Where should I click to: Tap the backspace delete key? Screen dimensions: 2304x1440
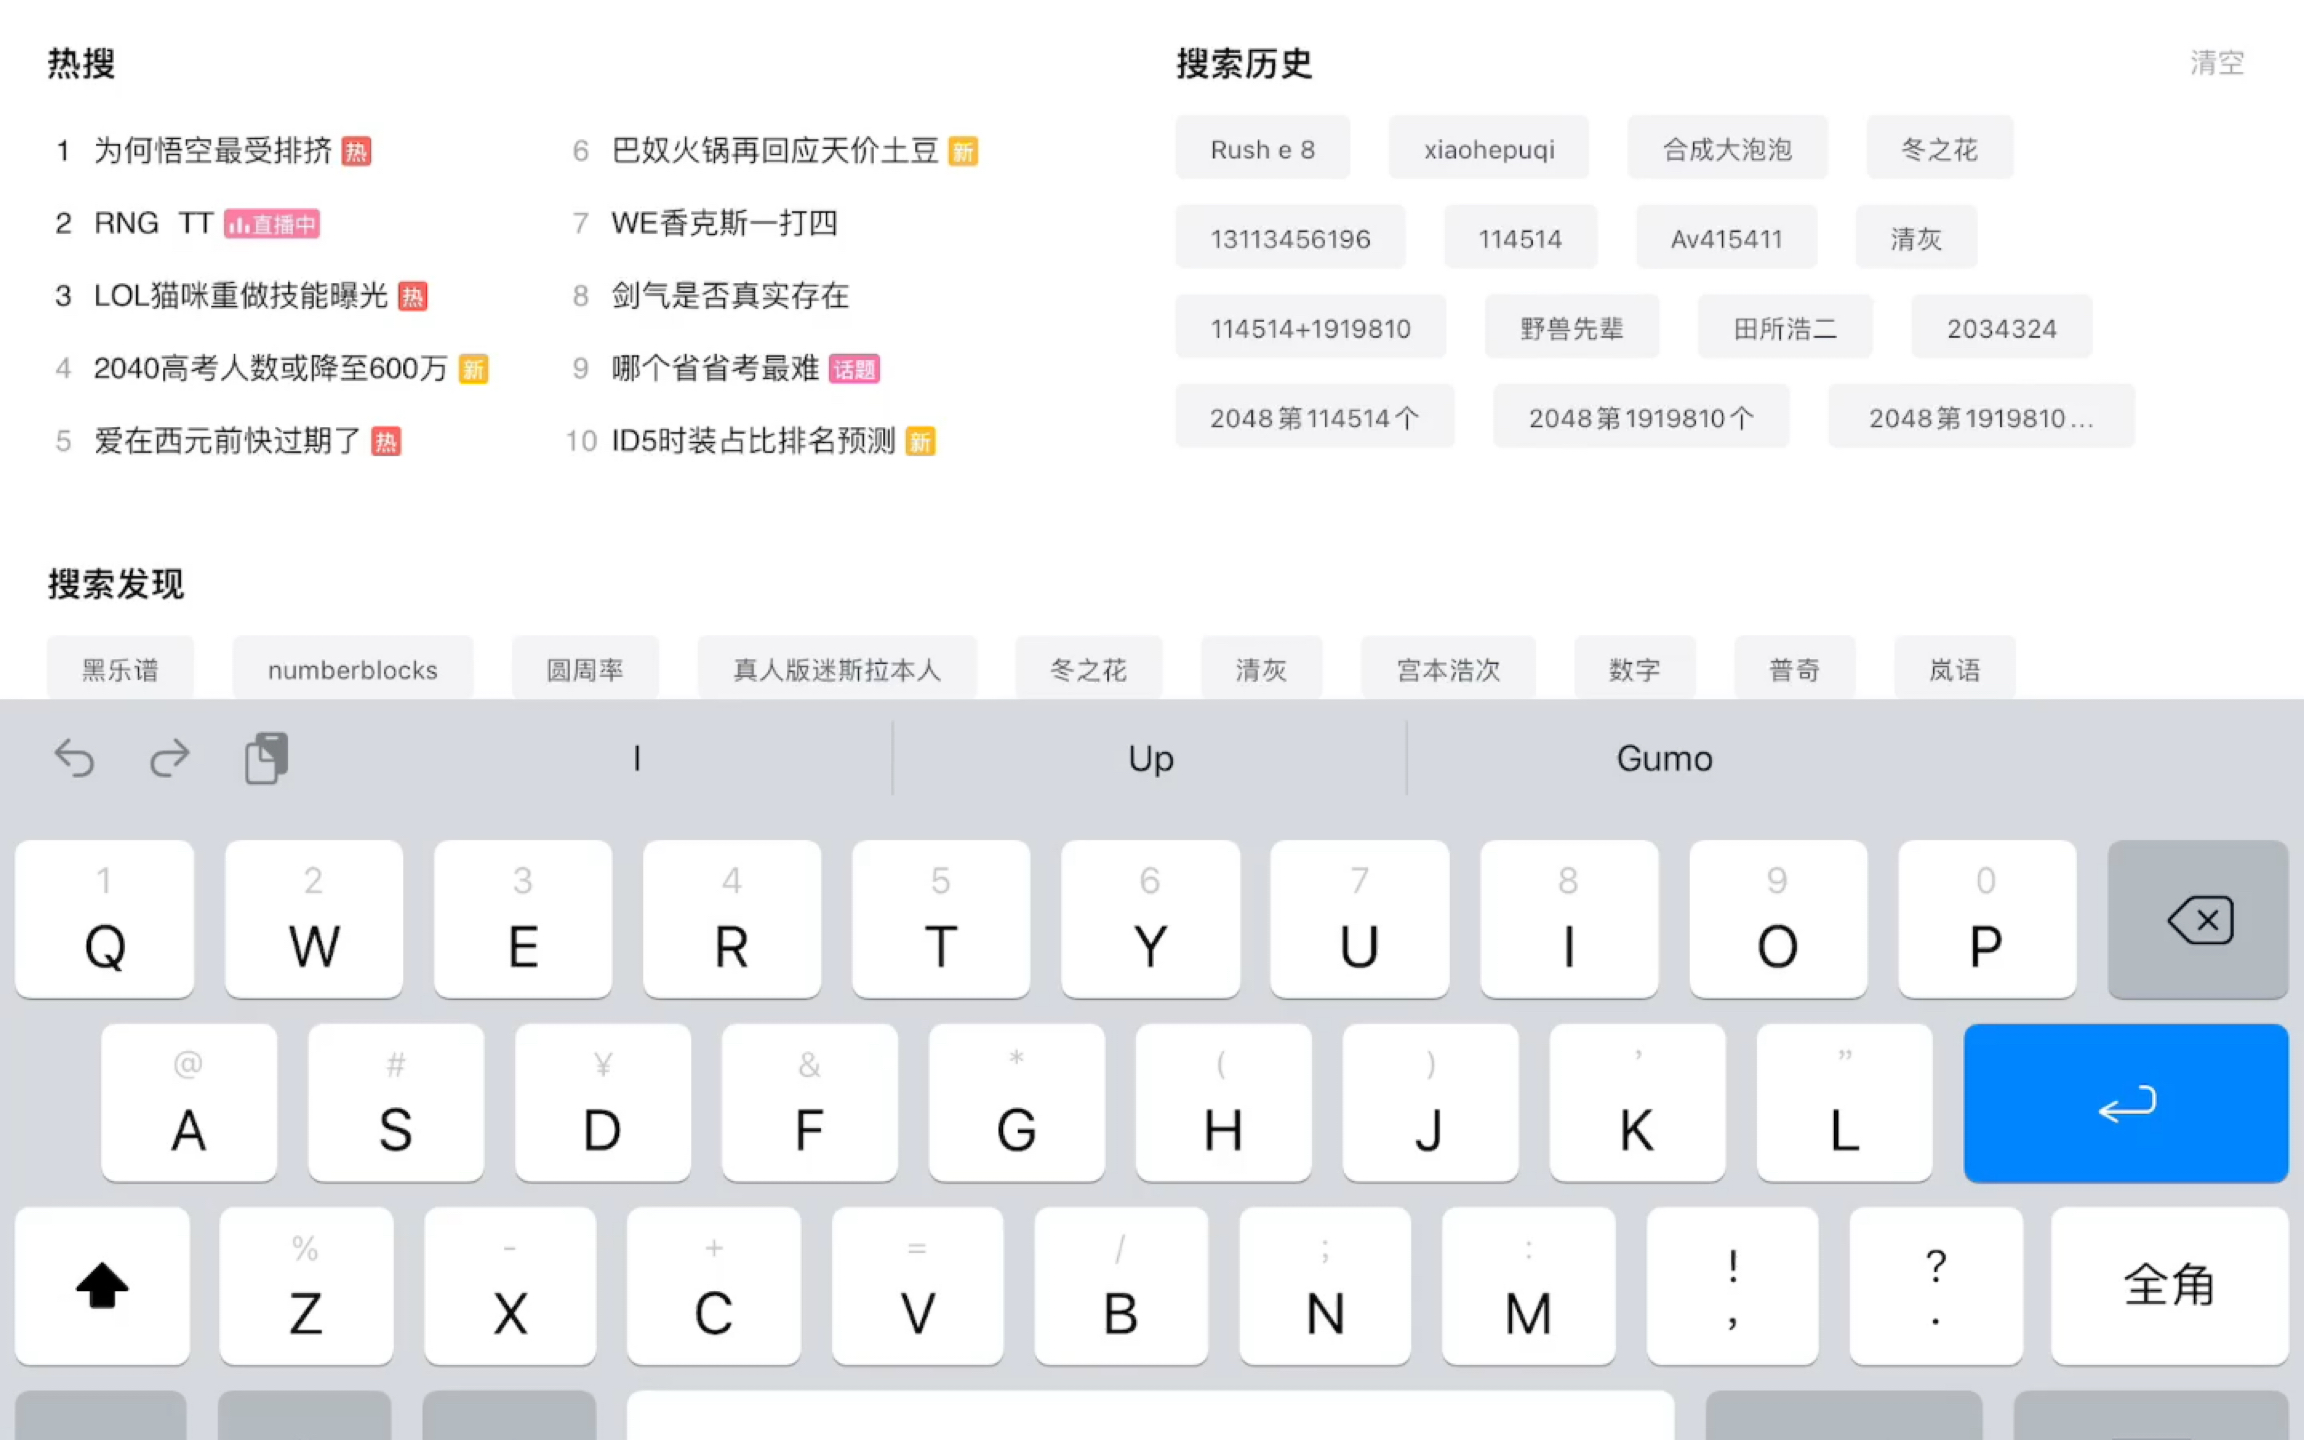tap(2197, 919)
